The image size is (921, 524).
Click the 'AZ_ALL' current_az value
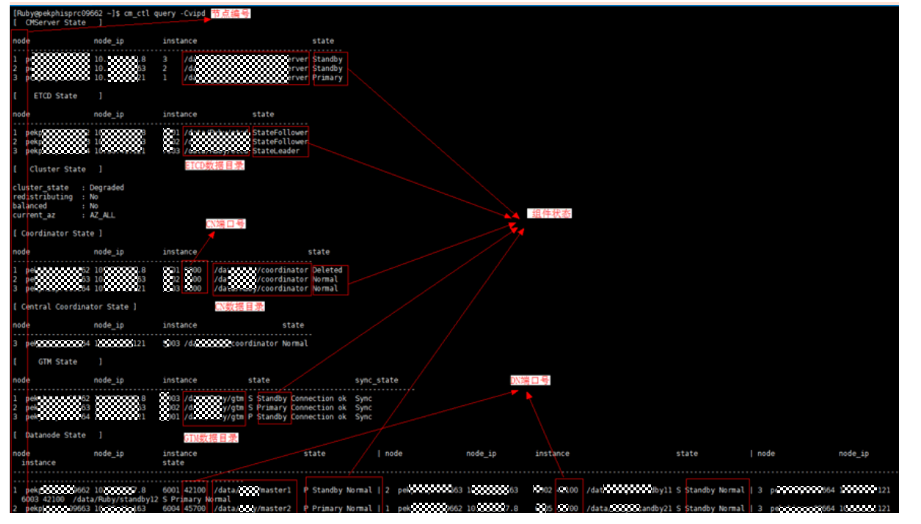pos(102,215)
